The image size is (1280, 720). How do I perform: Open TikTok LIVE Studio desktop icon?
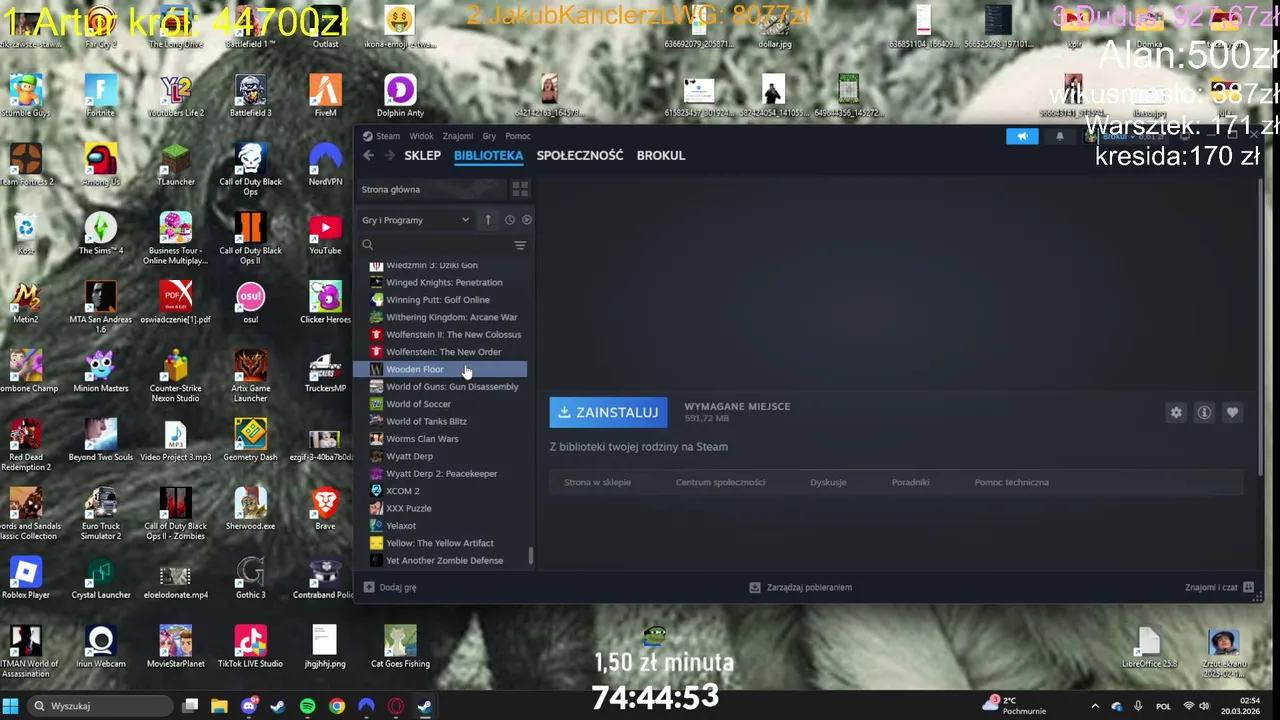250,647
